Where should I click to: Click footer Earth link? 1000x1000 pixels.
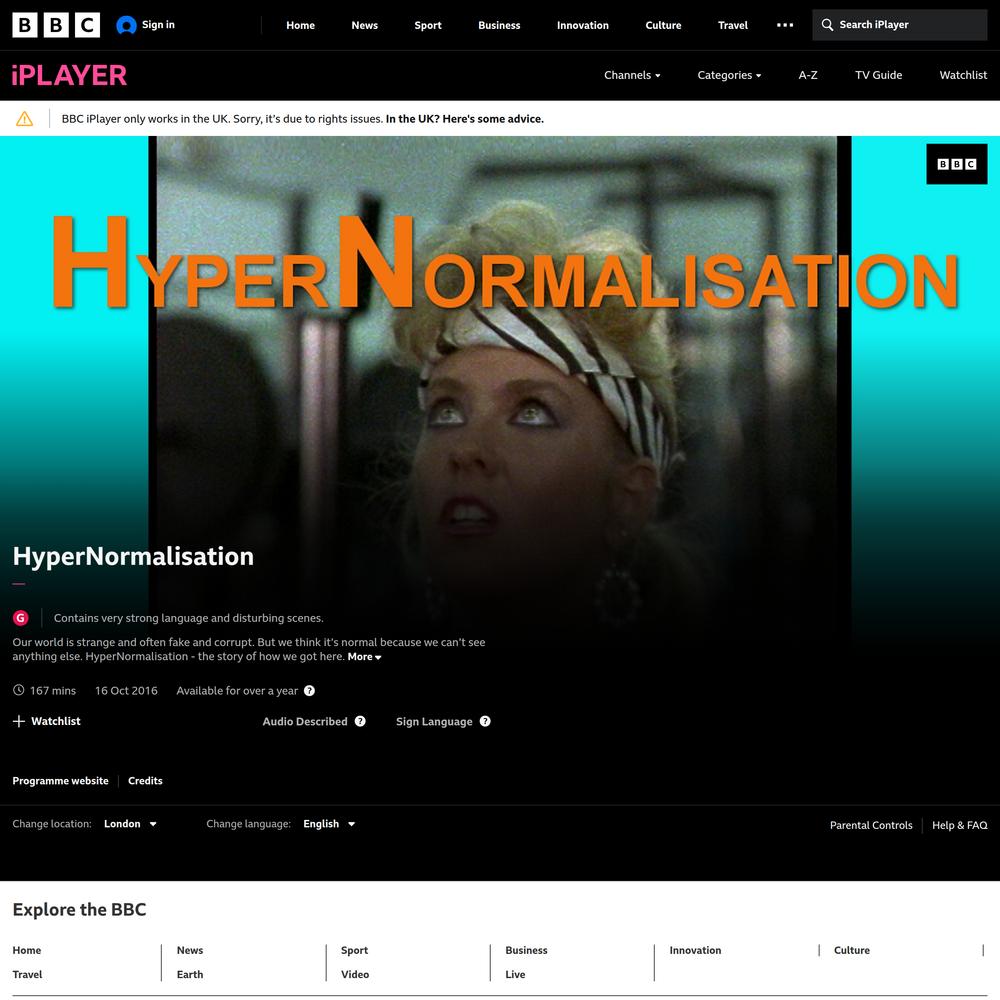click(190, 974)
